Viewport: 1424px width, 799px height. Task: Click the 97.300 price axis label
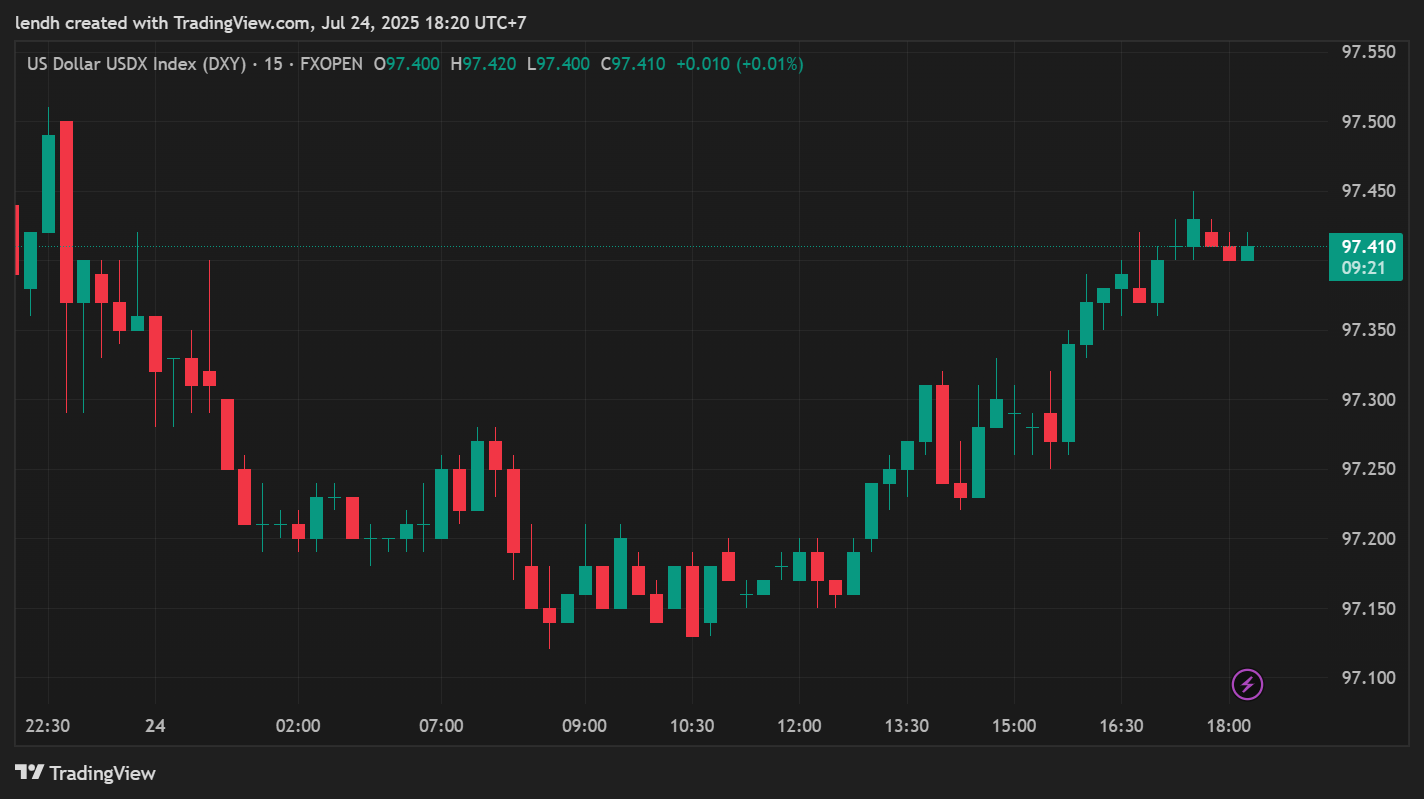(1368, 400)
